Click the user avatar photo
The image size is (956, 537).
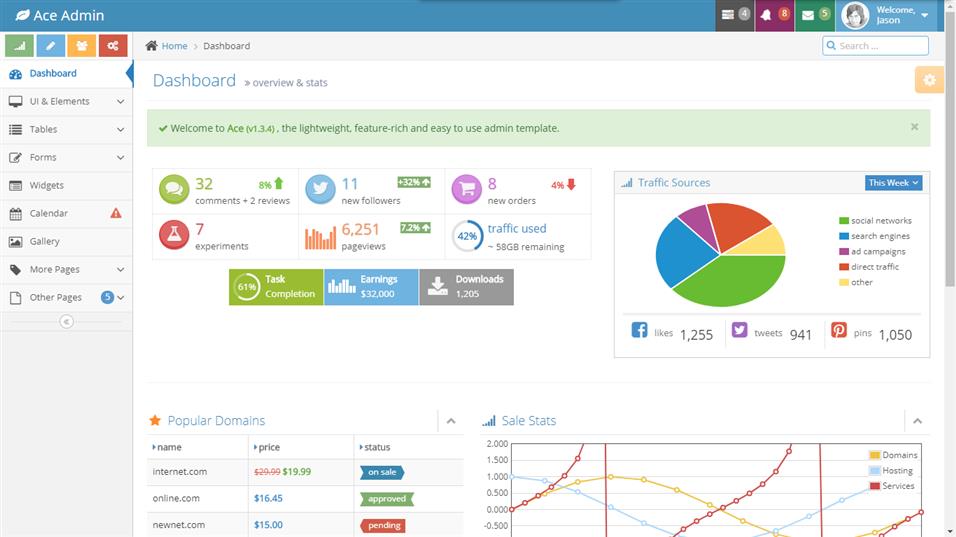(855, 15)
